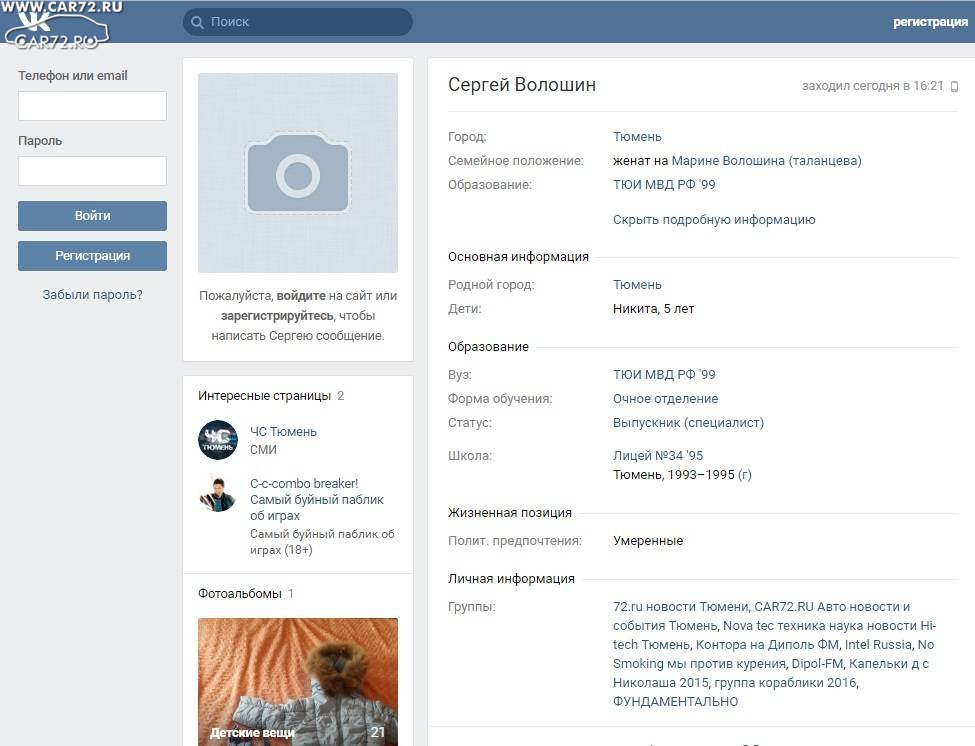Open Intel Russia group link
The width and height of the screenshot is (975, 746).
[878, 645]
